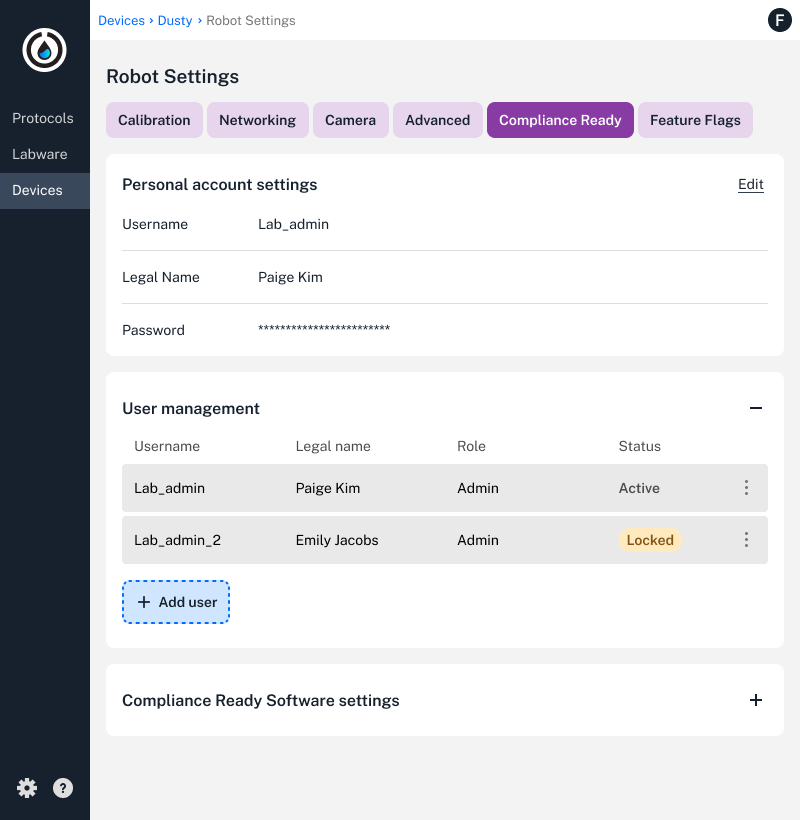Follow the Dusty breadcrumb link
The image size is (800, 820).
coord(175,20)
